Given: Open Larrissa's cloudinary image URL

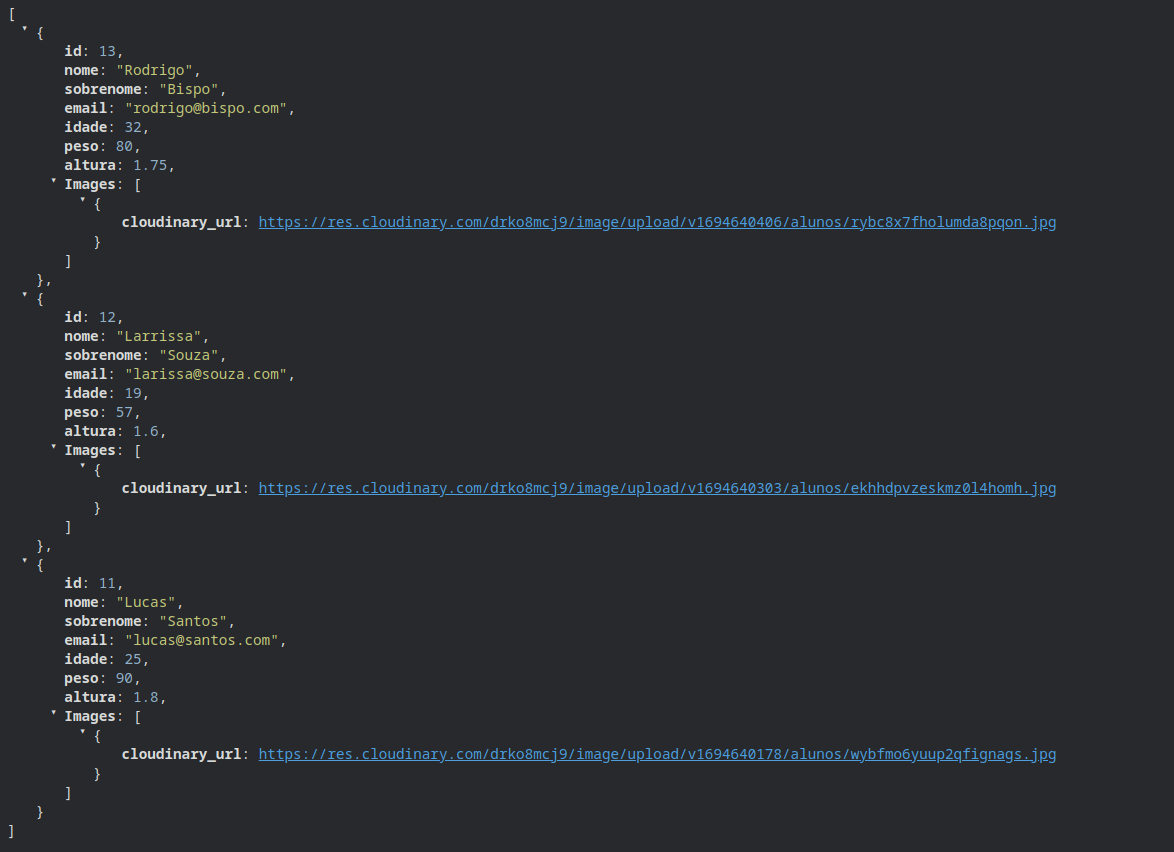Looking at the screenshot, I should [656, 488].
